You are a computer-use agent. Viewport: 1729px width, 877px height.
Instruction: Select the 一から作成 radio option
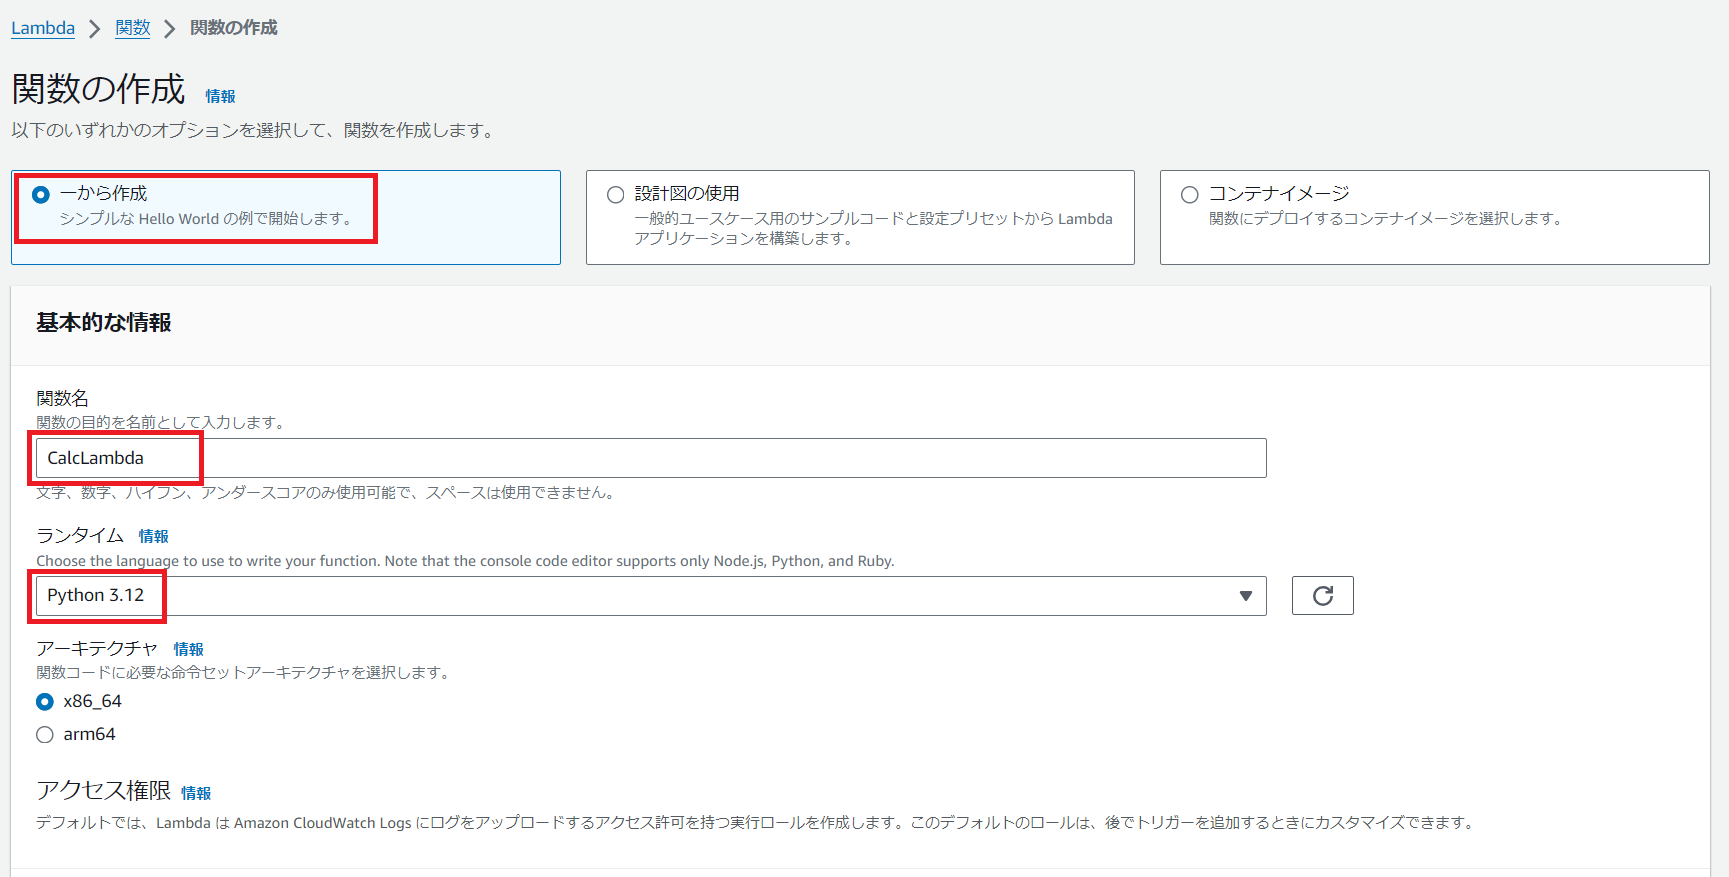[41, 195]
